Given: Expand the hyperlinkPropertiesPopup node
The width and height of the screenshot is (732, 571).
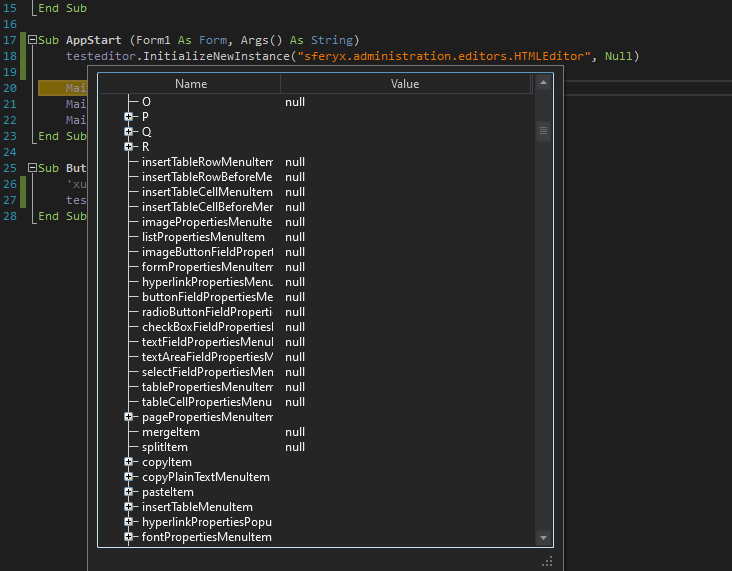Looking at the screenshot, I should 128,522.
